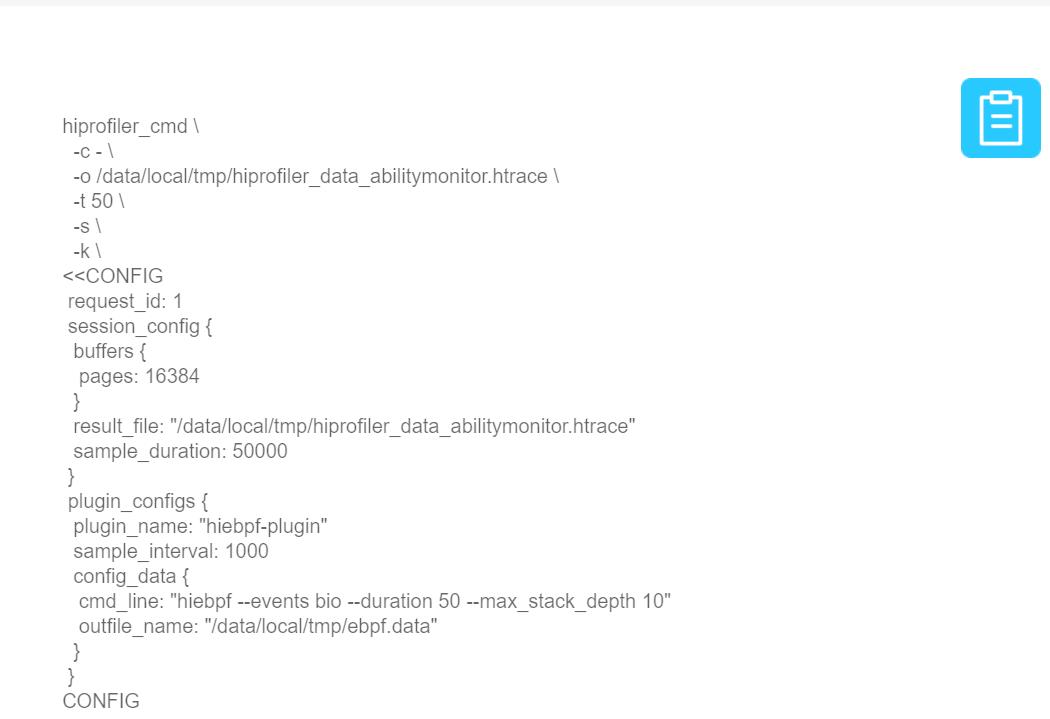Click the outfile_name ebpf.data line
The image size is (1050, 719).
(258, 626)
